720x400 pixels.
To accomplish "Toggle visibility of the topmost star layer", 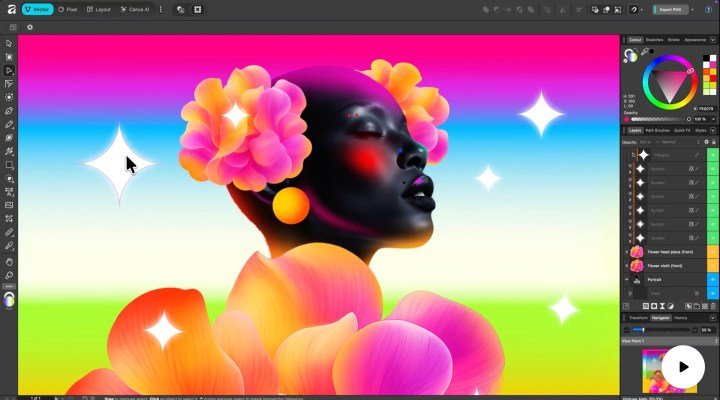I will pyautogui.click(x=713, y=155).
